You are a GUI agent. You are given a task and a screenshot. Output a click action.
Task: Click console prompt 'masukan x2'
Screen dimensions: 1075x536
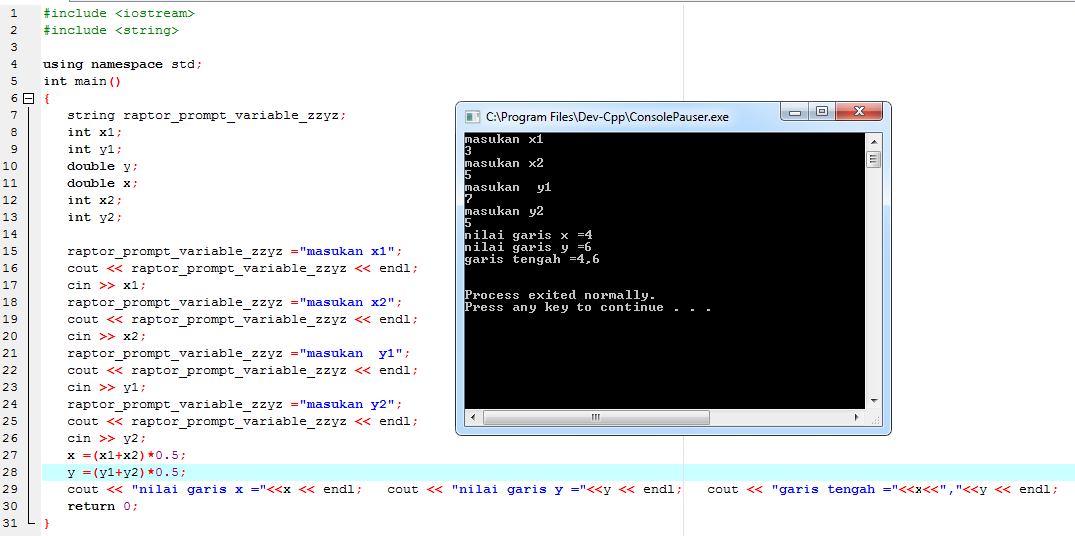pyautogui.click(x=504, y=163)
